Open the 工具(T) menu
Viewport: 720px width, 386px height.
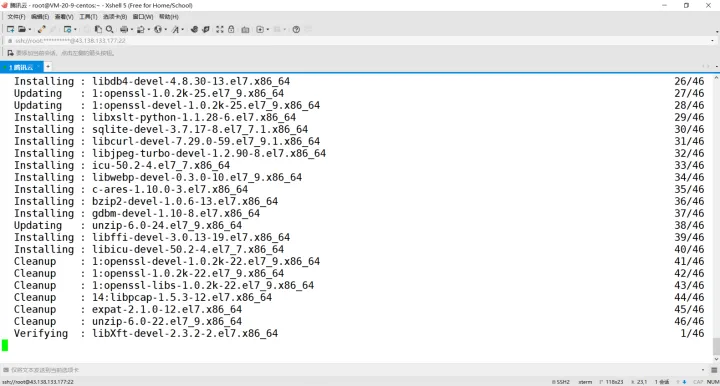(x=88, y=17)
